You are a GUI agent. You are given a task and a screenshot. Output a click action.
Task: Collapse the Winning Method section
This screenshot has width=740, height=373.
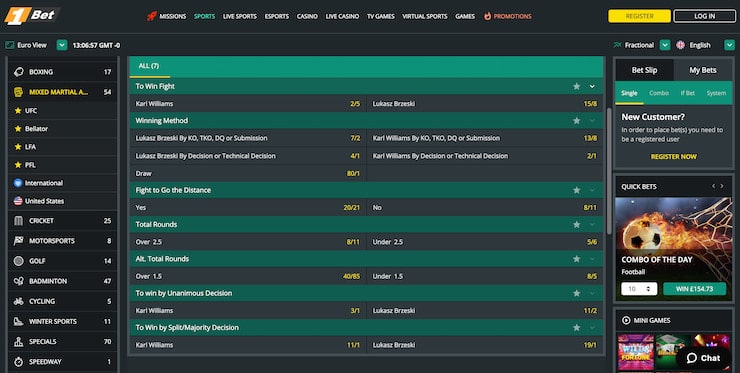coord(592,121)
